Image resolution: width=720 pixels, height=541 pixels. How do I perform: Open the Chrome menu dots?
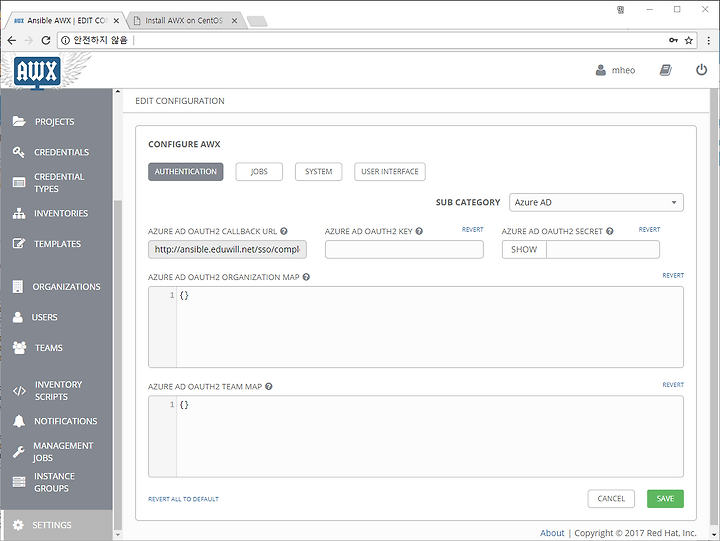[709, 40]
